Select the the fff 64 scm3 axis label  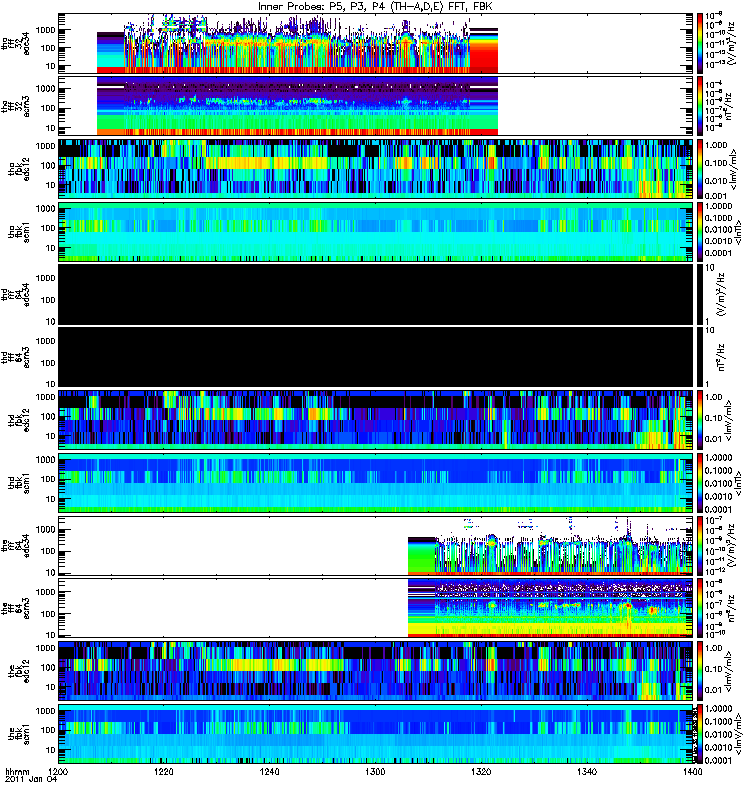16,609
